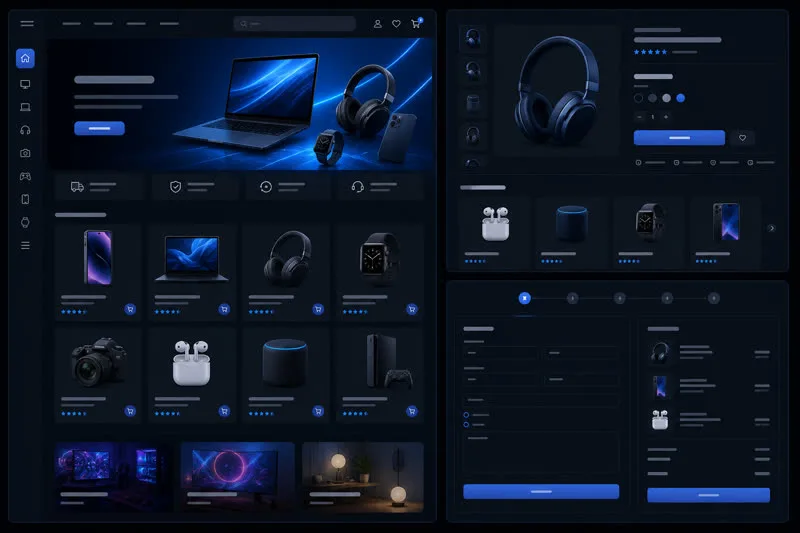Select the laptop category icon in sidebar
Viewport: 800px width, 533px height.
pos(25,107)
